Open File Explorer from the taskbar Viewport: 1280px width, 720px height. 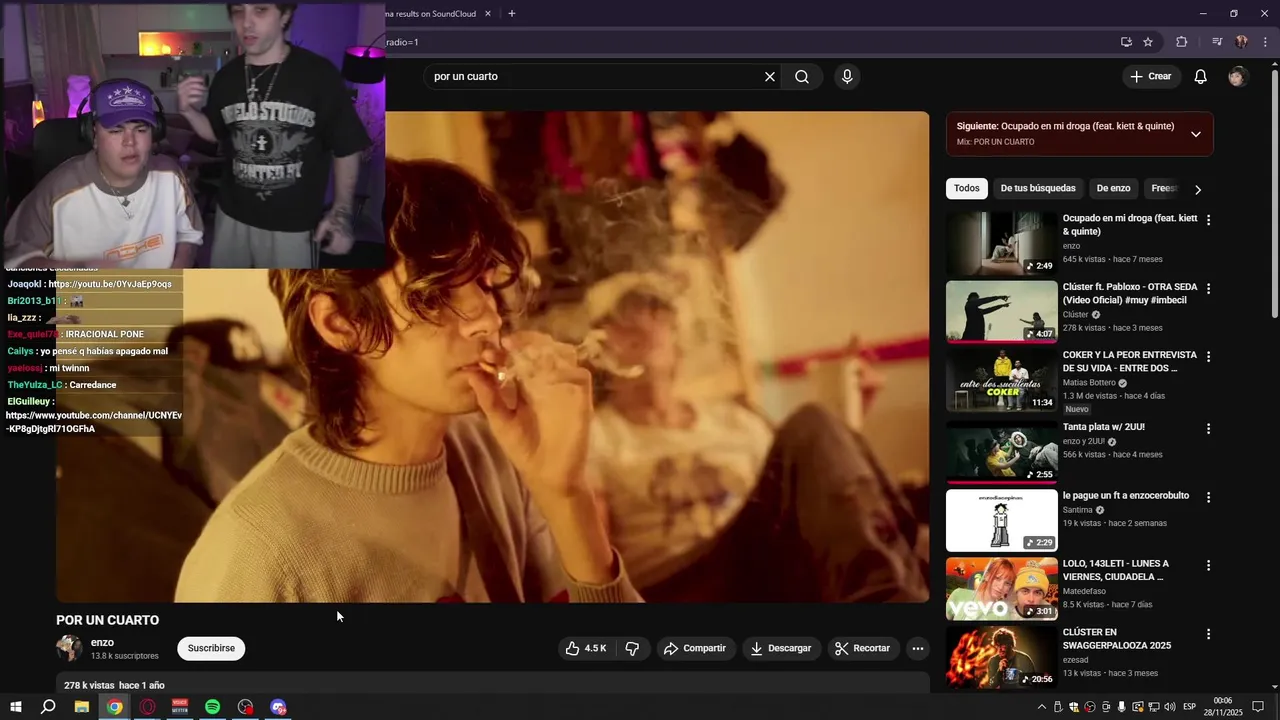[x=82, y=707]
